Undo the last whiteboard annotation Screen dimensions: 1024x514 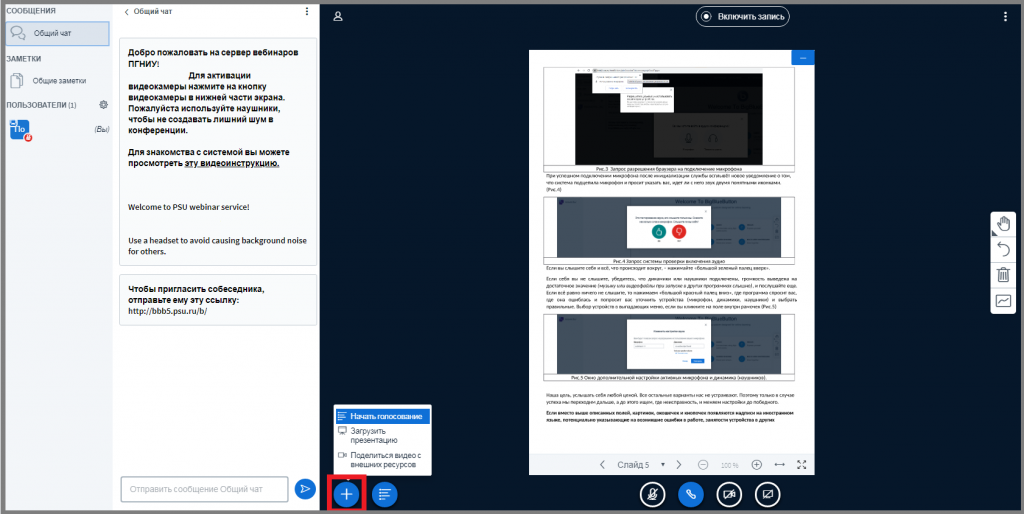pyautogui.click(x=1003, y=249)
